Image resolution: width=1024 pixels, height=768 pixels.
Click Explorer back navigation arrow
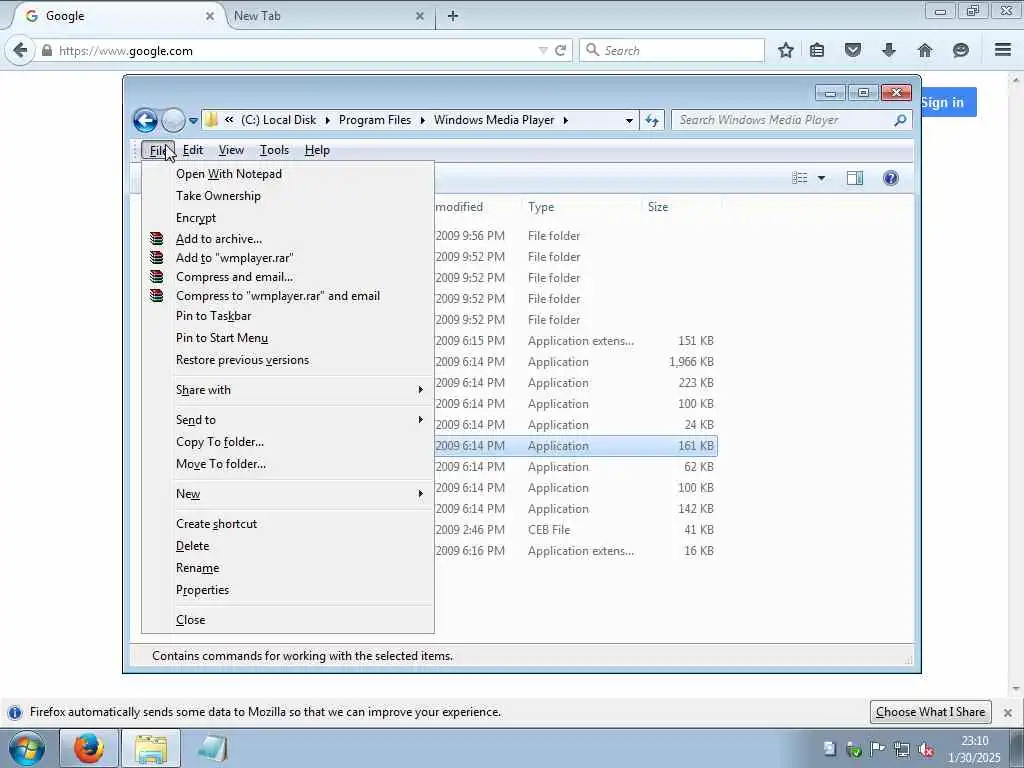coord(145,120)
